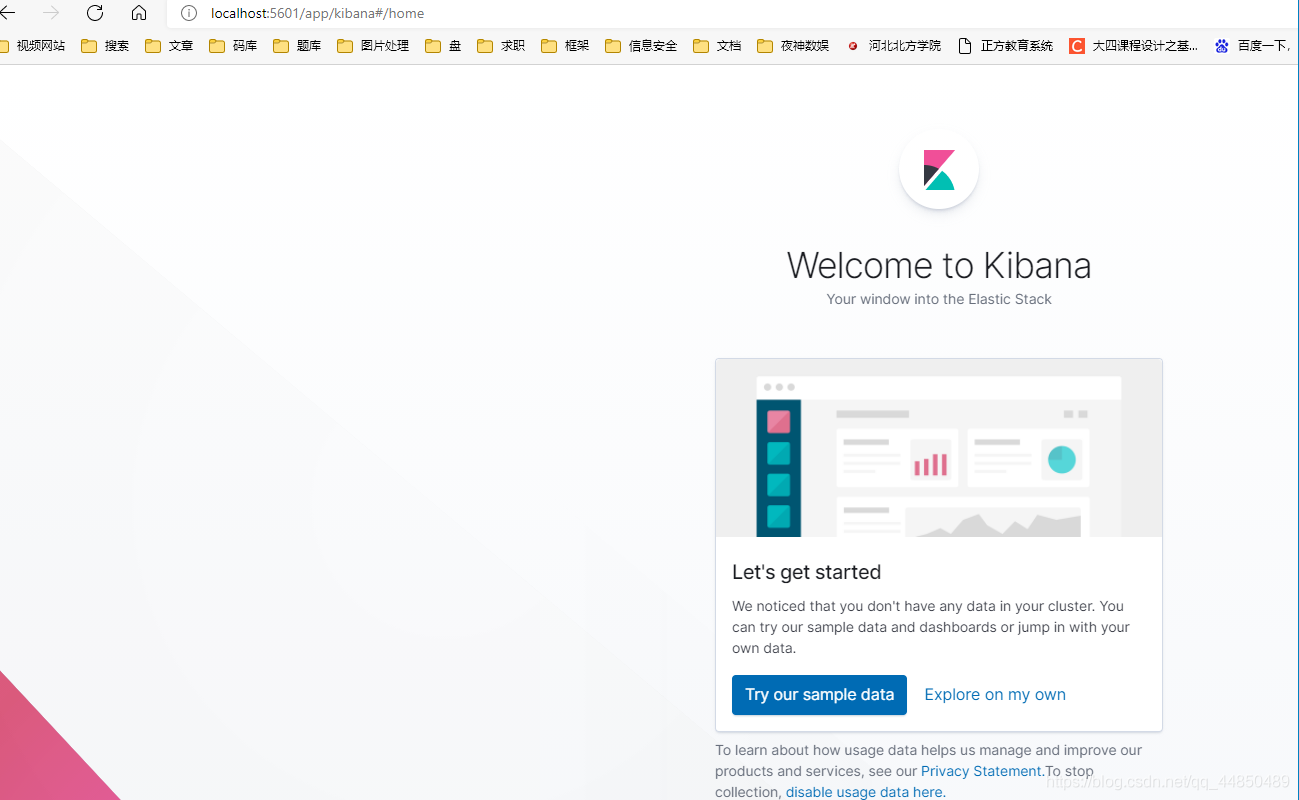
Task: Open the 信息安全 bookmark folder
Action: pyautogui.click(x=641, y=46)
